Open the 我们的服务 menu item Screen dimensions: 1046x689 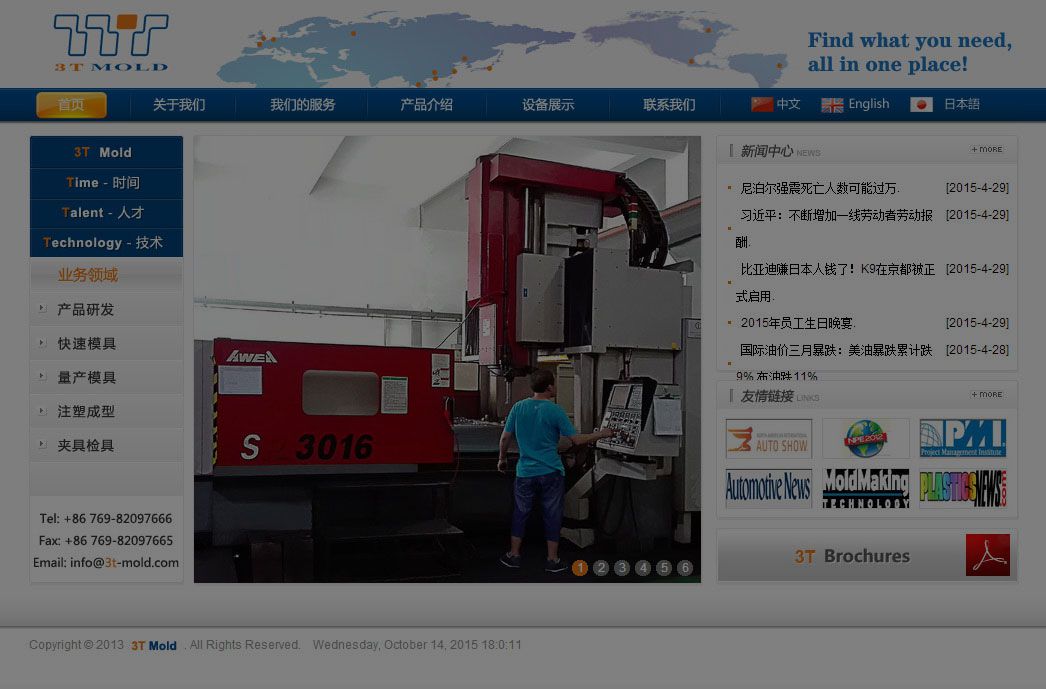pos(302,105)
